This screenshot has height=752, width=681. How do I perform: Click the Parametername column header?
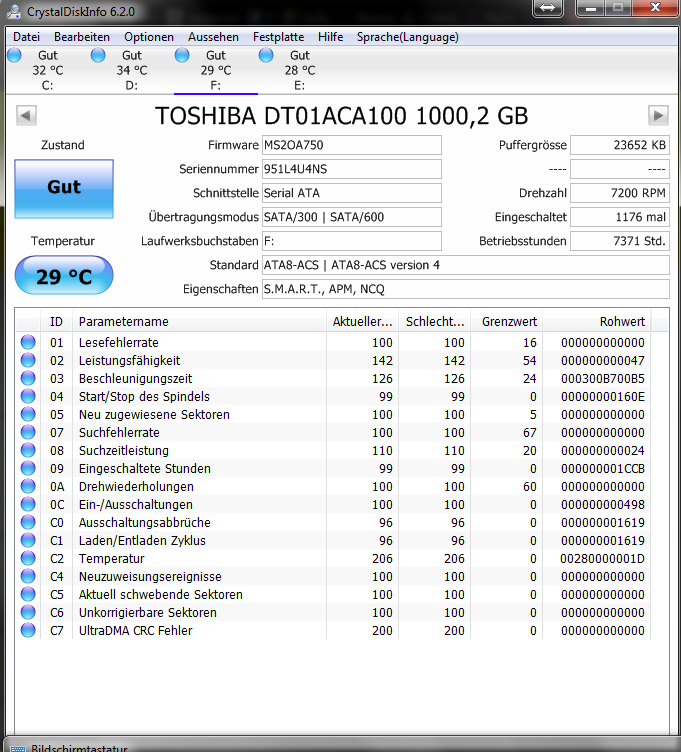click(199, 321)
